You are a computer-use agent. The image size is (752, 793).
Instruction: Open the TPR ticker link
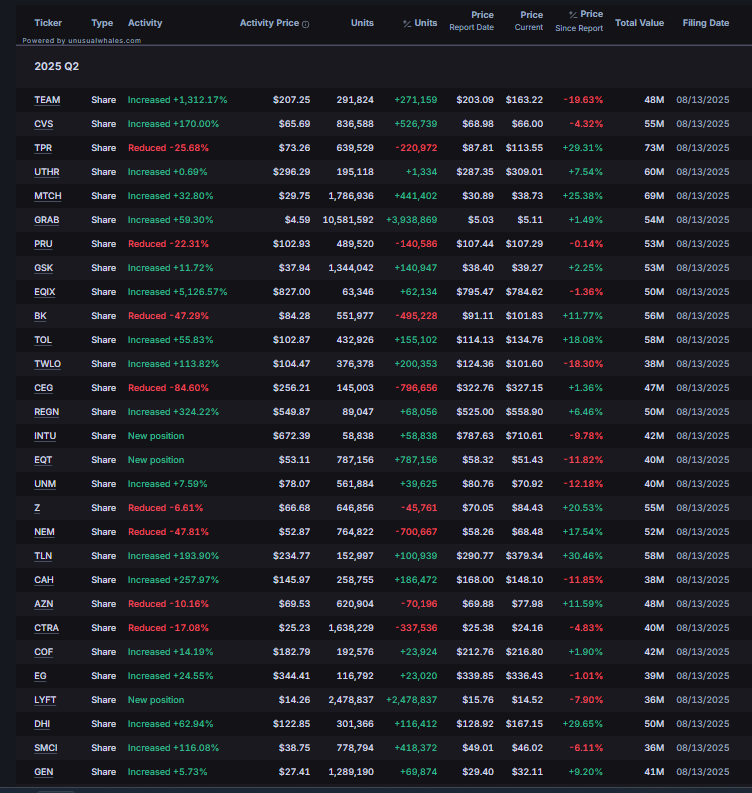coord(43,148)
